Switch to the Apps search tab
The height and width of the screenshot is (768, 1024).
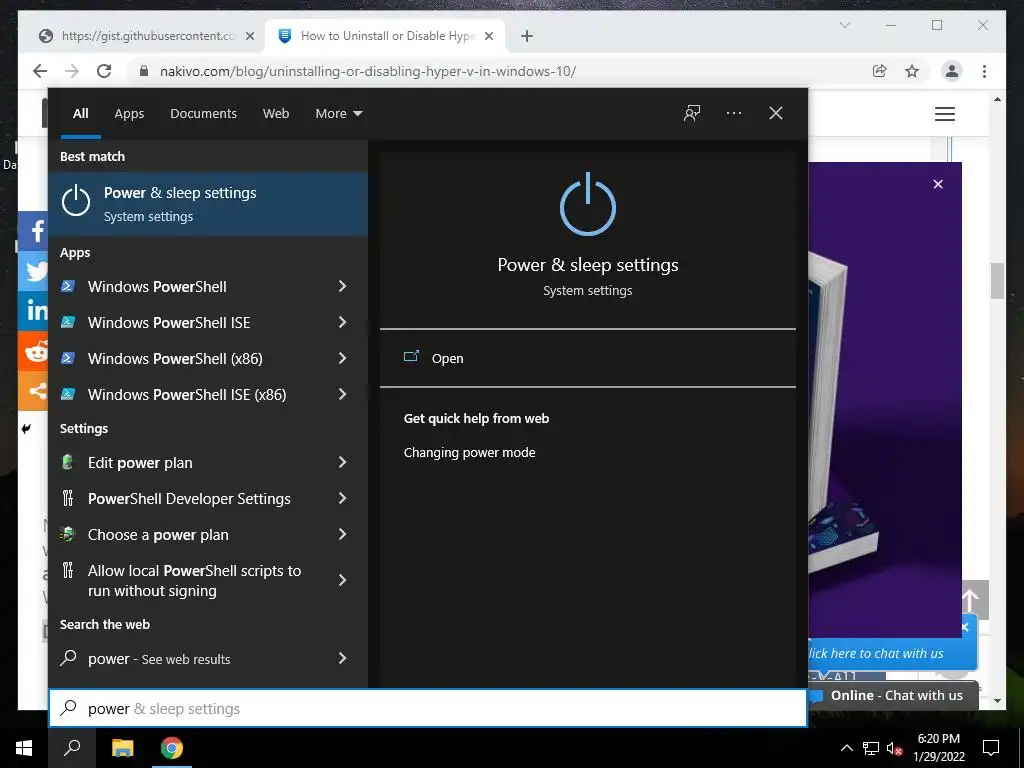tap(129, 114)
